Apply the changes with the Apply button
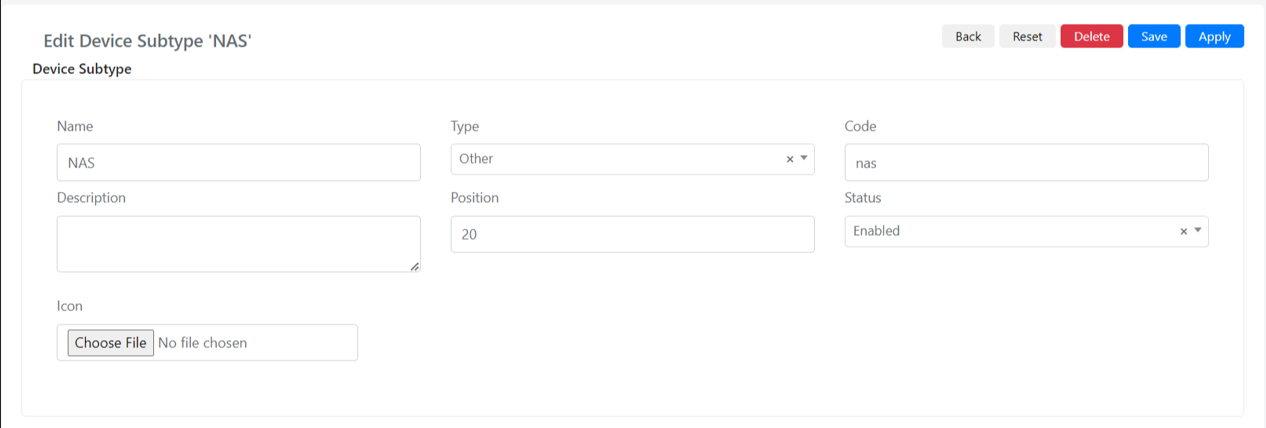The image size is (1266, 428). click(1214, 36)
